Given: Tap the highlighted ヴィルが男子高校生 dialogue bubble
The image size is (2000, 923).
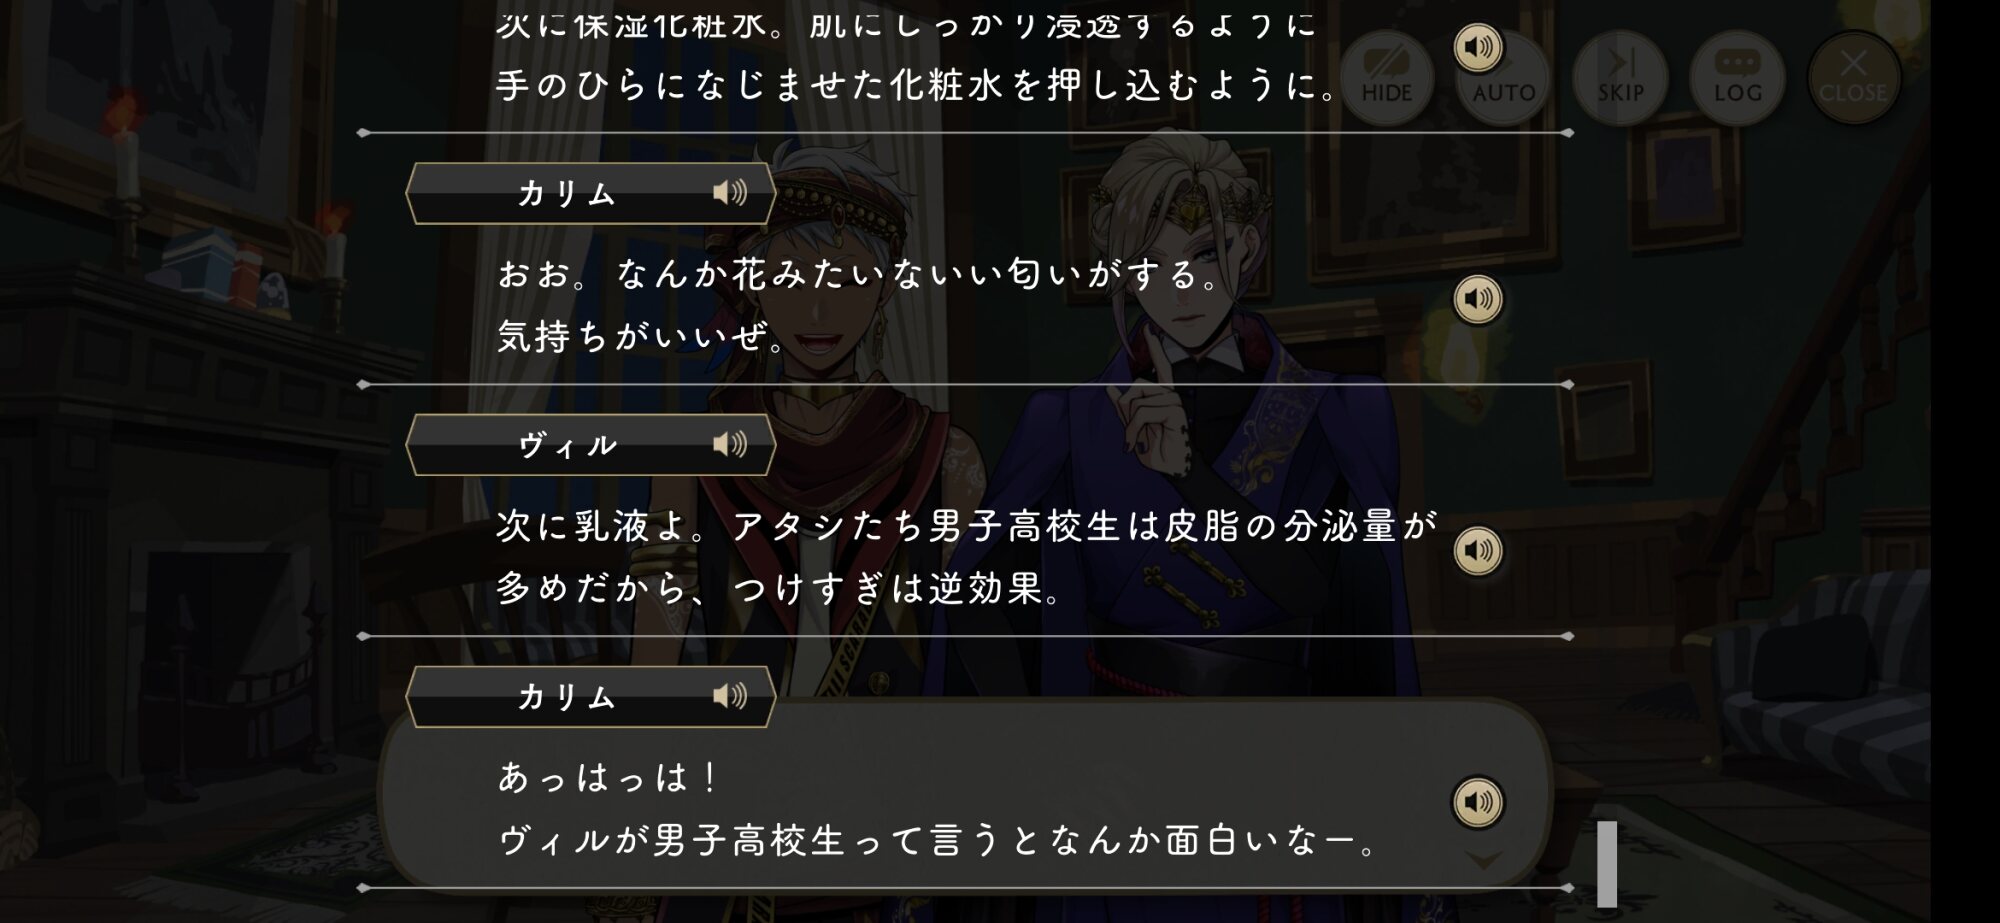Looking at the screenshot, I should click(965, 795).
